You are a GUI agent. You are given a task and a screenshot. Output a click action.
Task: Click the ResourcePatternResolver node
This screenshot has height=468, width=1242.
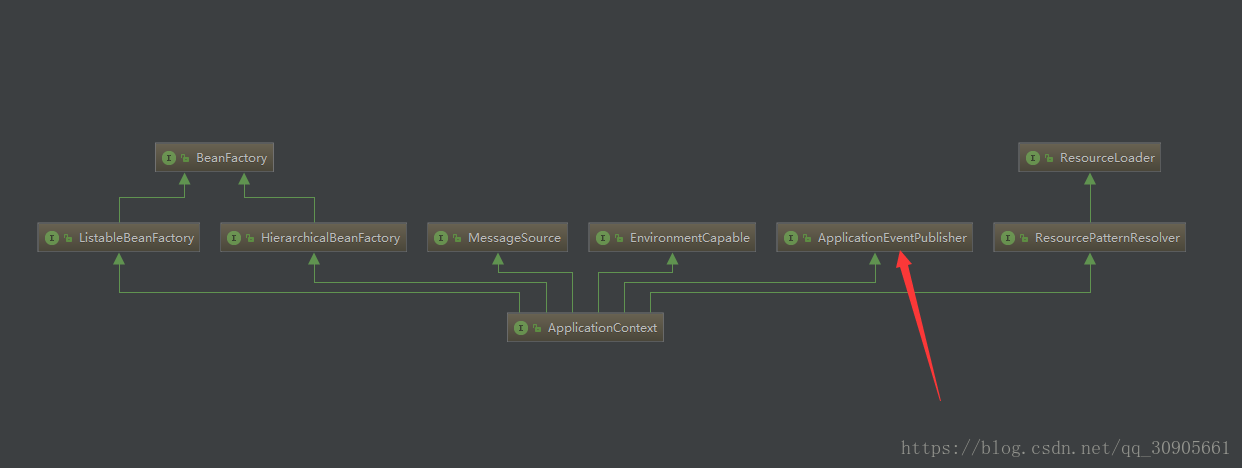(x=1090, y=237)
